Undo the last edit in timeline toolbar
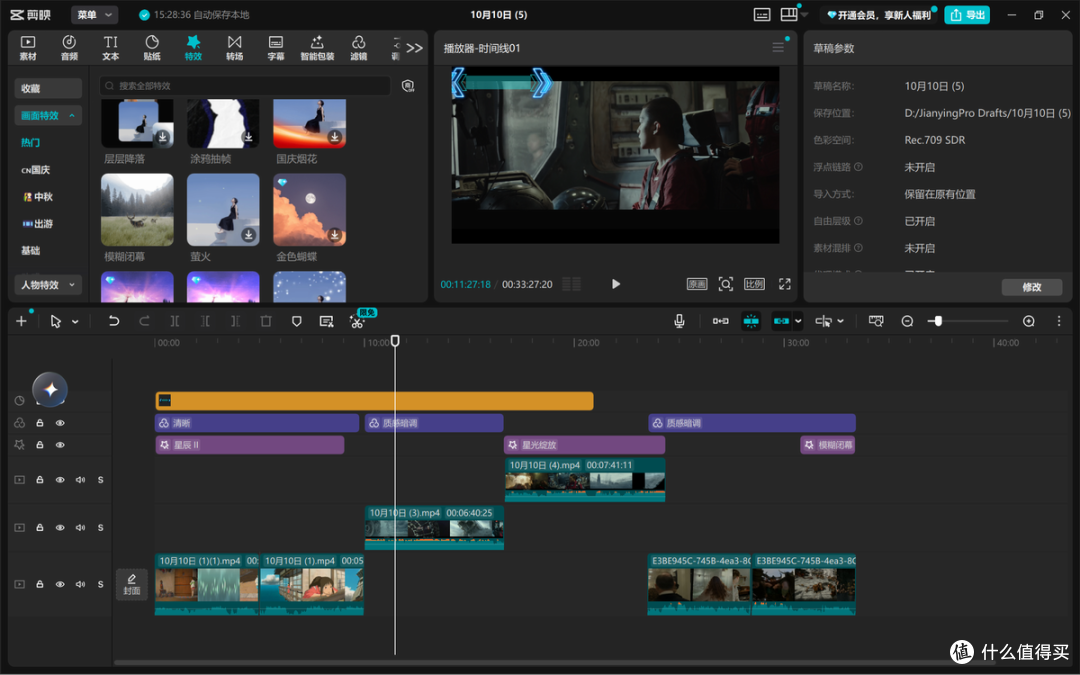The height and width of the screenshot is (675, 1080). point(114,321)
